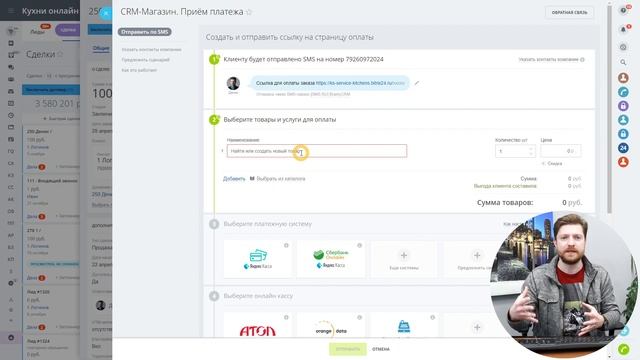Click the pencil icon to edit SMS text
Screen dimensions: 640x360
click(417, 83)
